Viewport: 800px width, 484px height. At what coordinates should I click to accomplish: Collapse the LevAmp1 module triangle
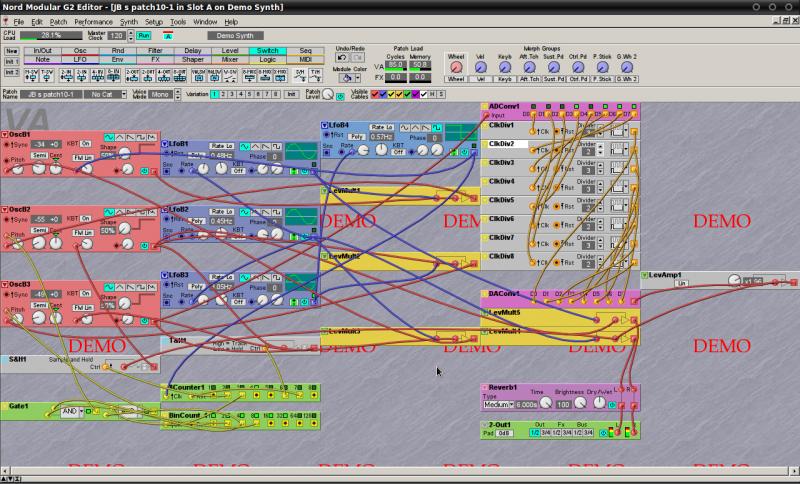pyautogui.click(x=645, y=275)
